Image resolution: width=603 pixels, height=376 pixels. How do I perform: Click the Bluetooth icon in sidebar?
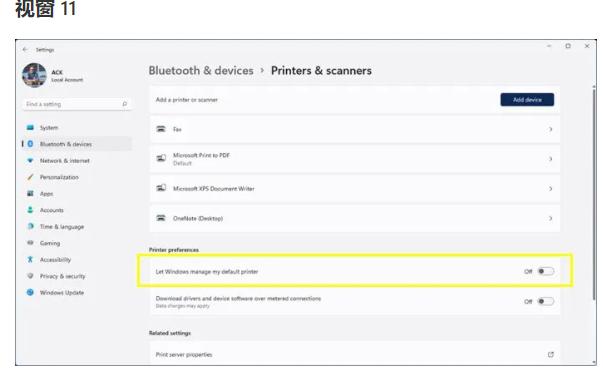click(x=30, y=144)
